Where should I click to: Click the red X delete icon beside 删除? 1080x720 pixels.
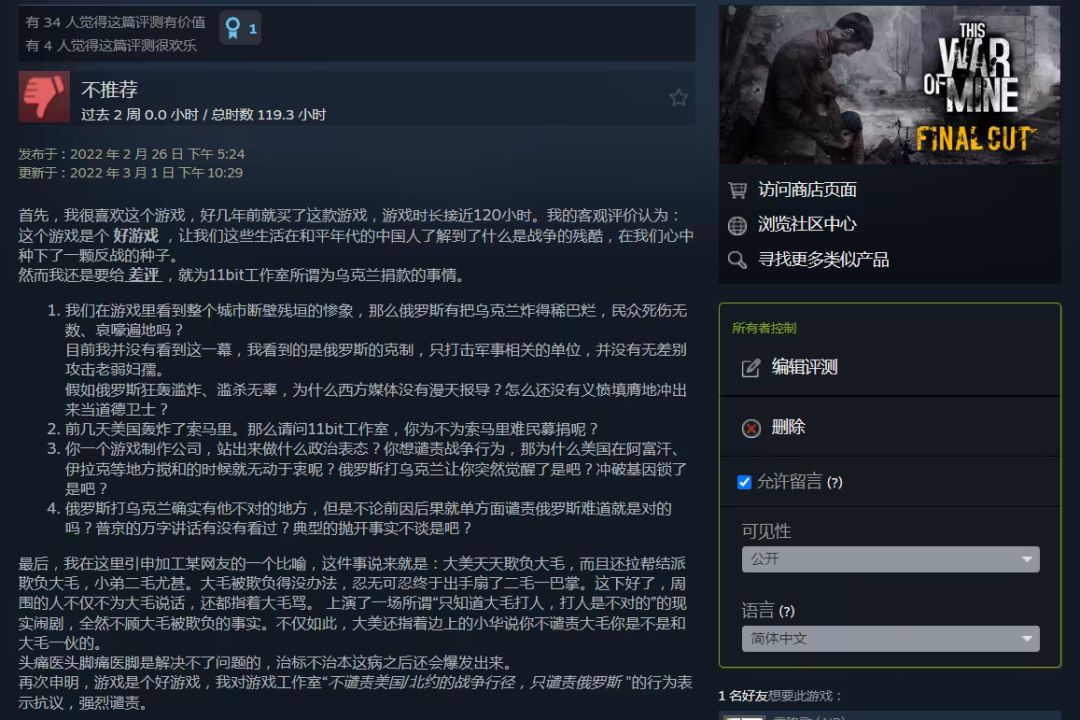[751, 429]
